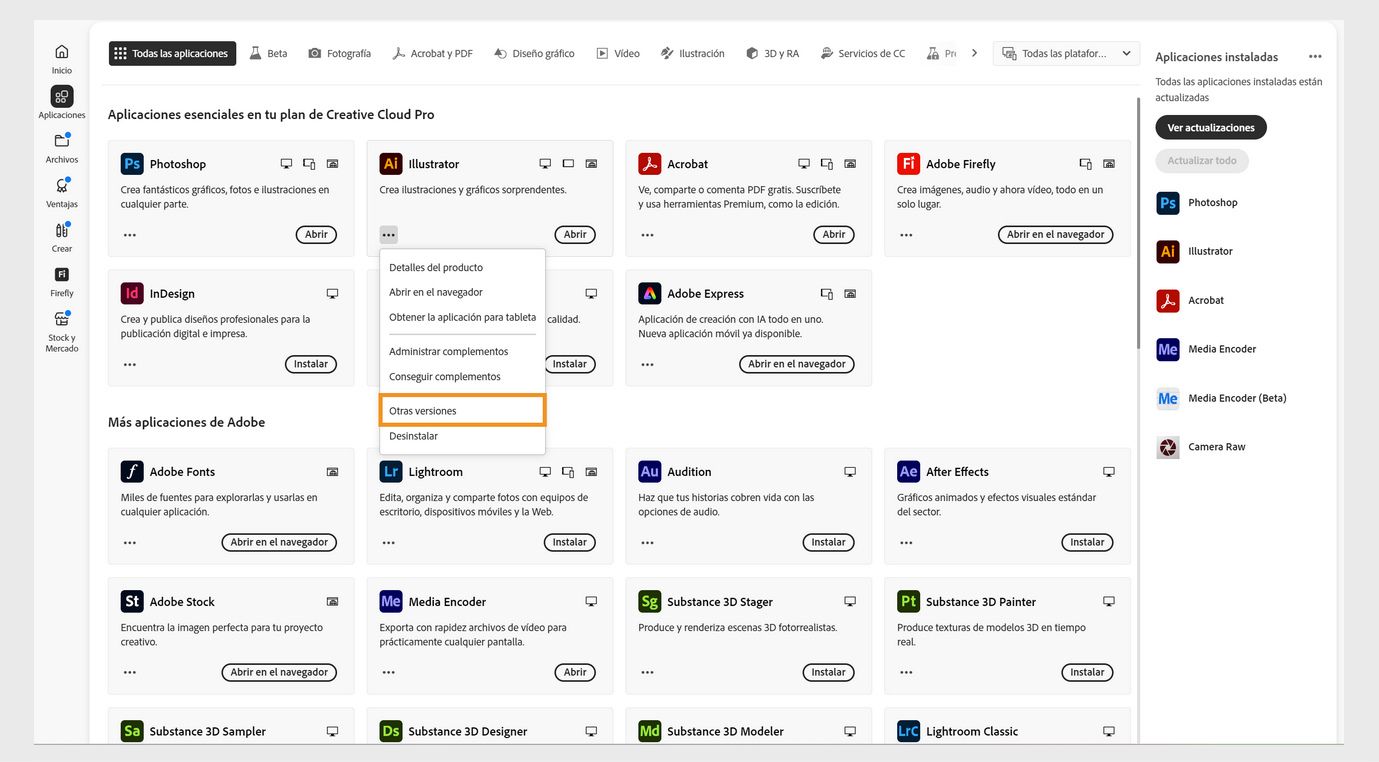Viewport: 1379px width, 762px height.
Task: Switch to the Acrobat y PDF tab
Action: [432, 54]
